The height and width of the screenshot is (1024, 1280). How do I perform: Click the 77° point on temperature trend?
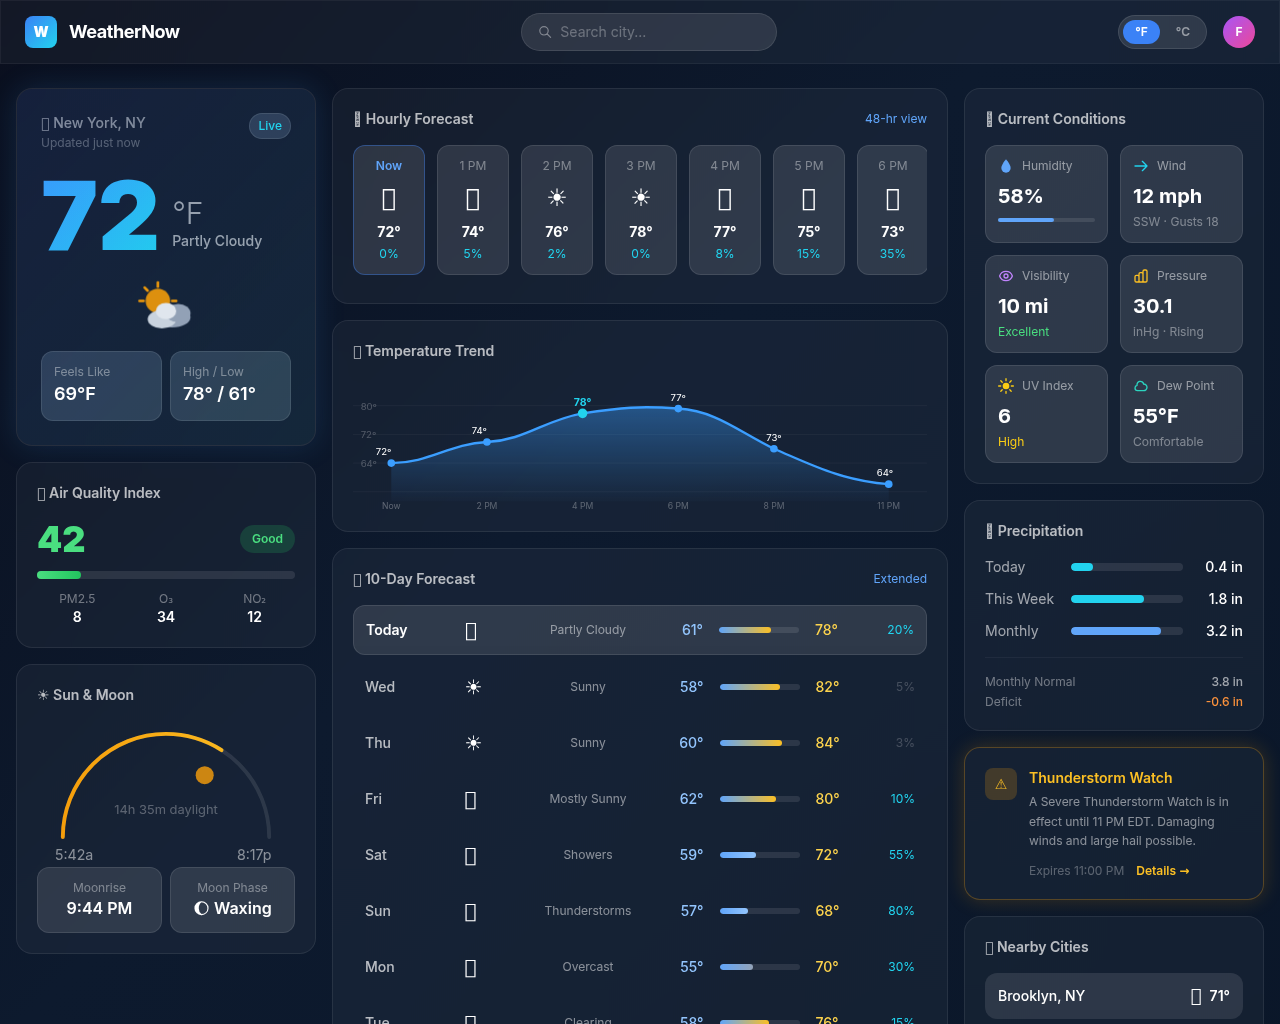678,408
